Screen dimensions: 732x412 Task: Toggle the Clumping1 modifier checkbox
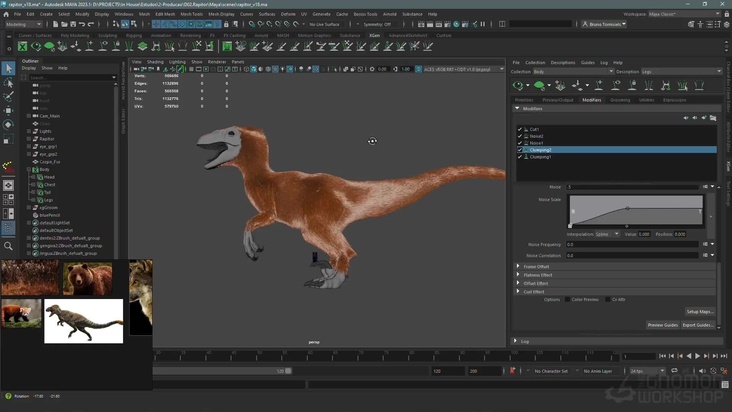click(x=520, y=157)
